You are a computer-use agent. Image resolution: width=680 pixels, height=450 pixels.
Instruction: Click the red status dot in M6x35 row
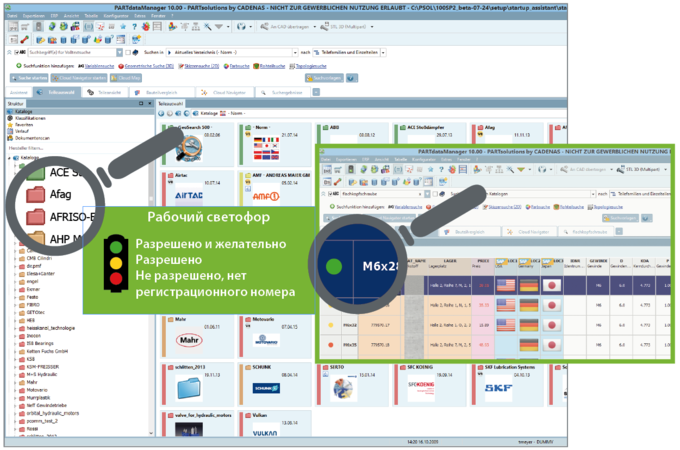331,345
